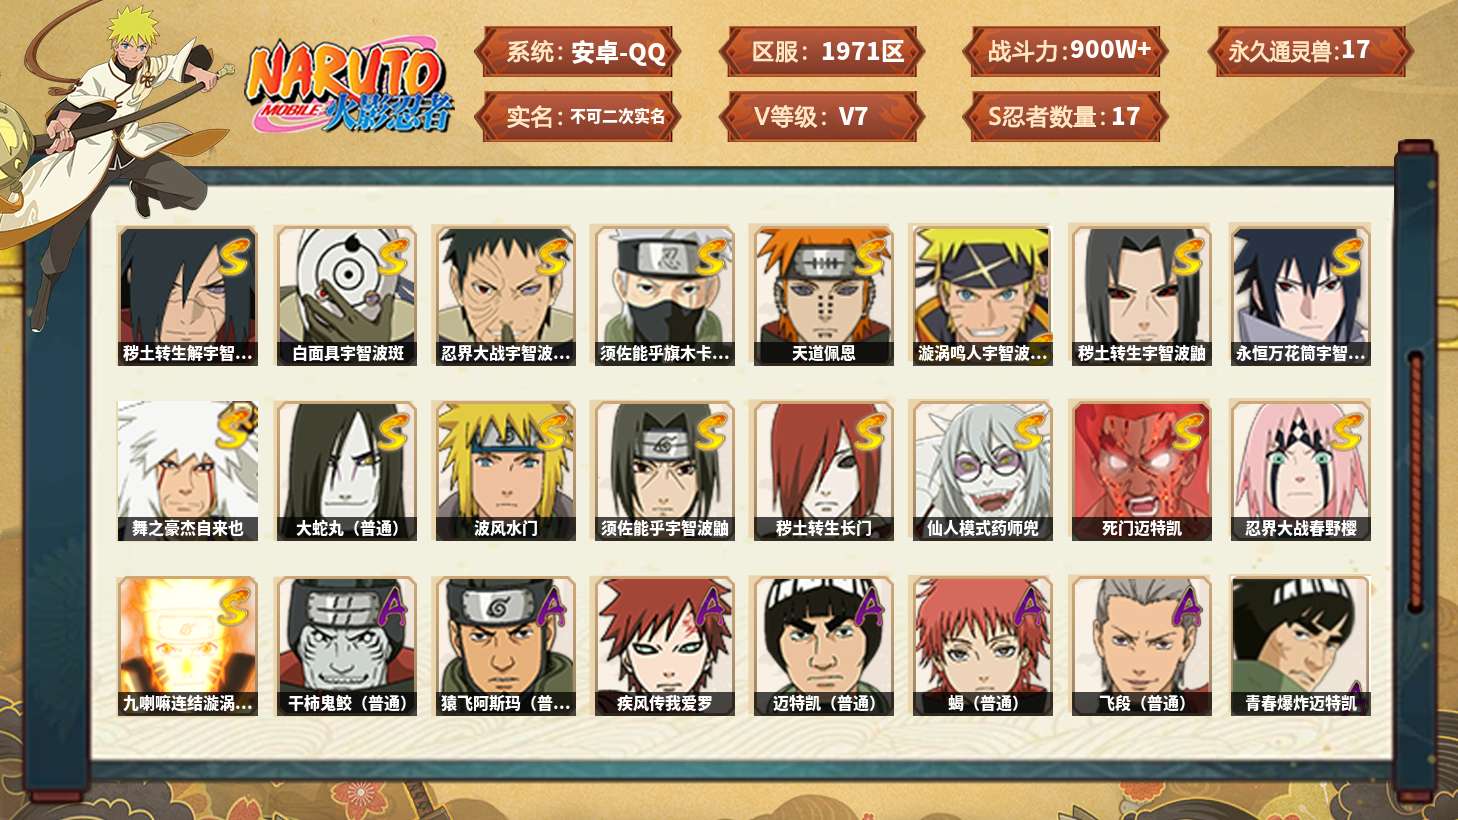Choose the 疾风传我爱罗 A-rank card
1458x820 pixels.
click(664, 646)
